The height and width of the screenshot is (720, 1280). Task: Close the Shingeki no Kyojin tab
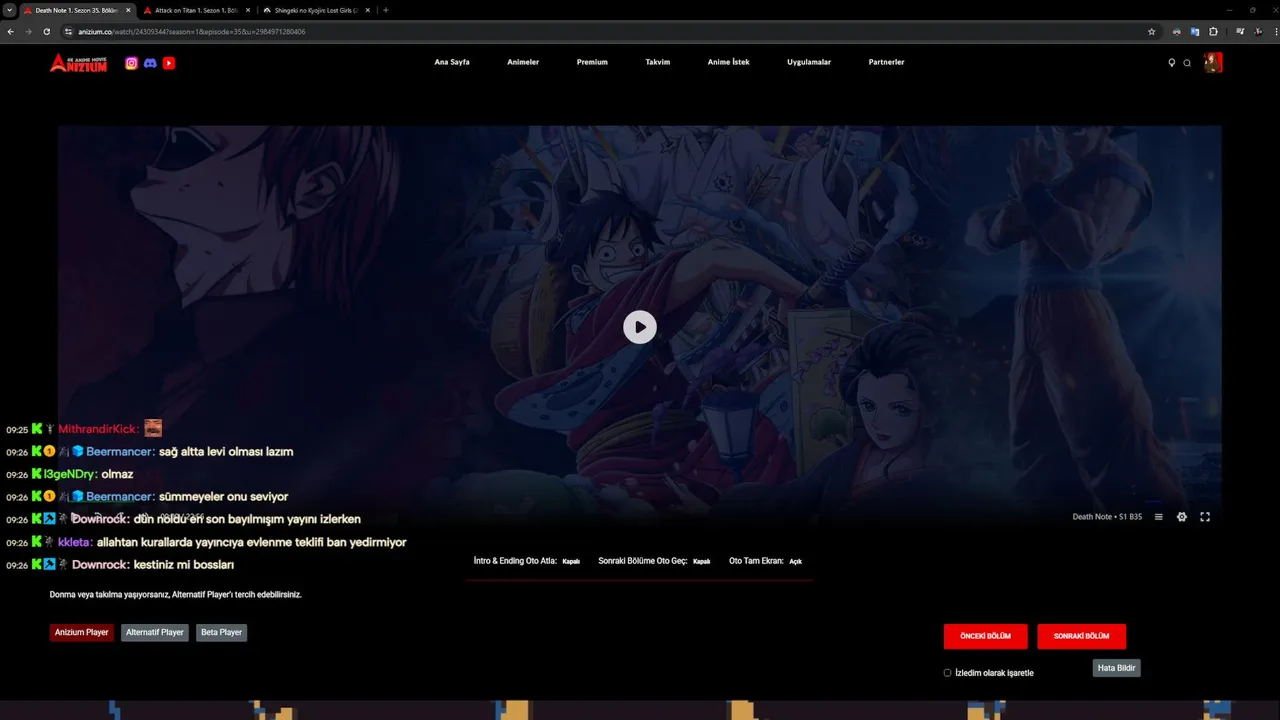pyautogui.click(x=368, y=10)
